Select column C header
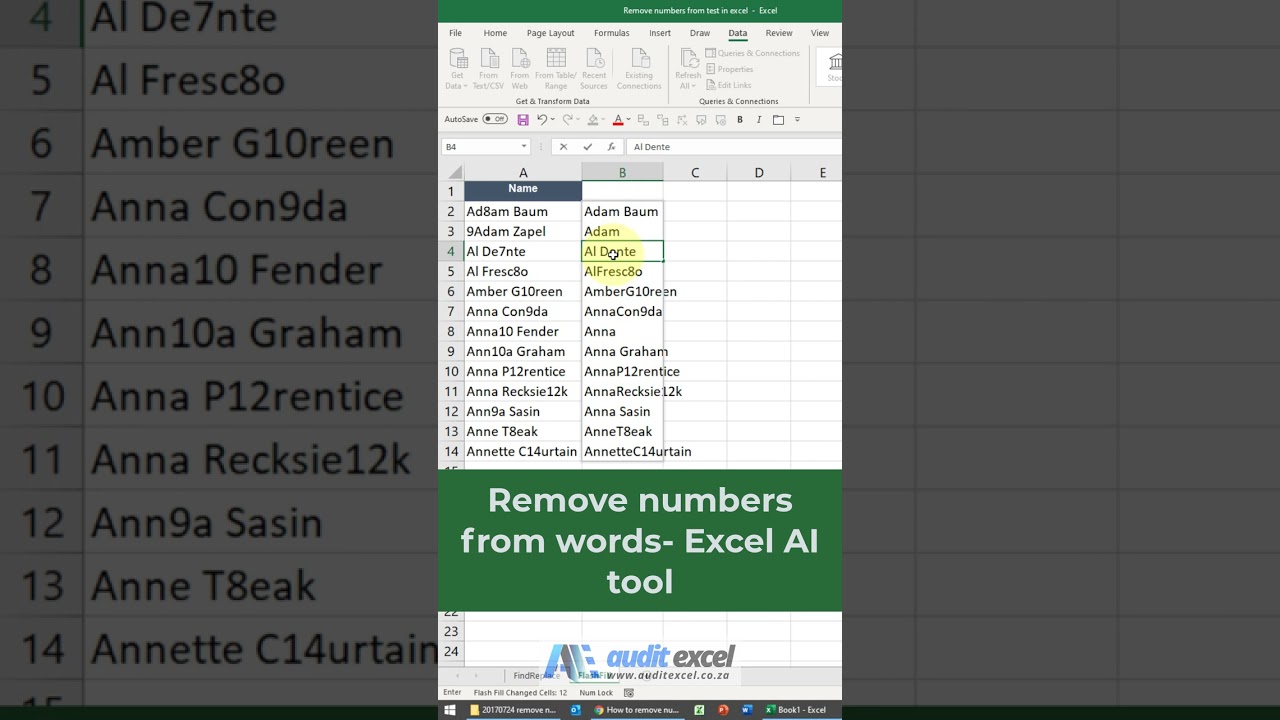Viewport: 1280px width, 720px height. pyautogui.click(x=695, y=173)
